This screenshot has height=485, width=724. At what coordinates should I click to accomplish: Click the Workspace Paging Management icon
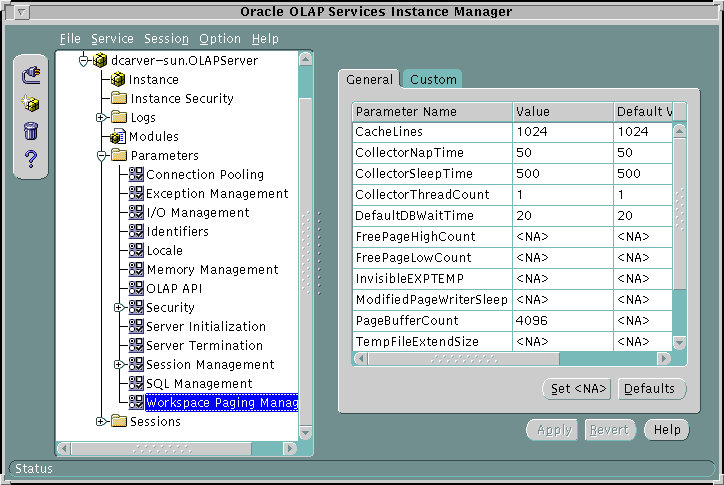[x=136, y=402]
